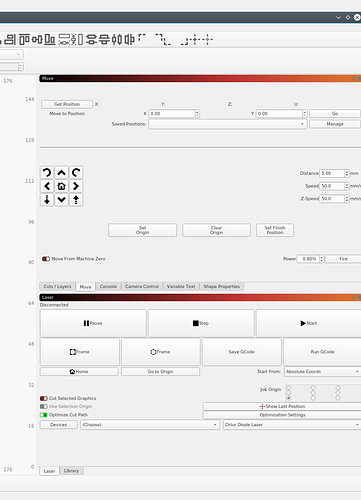Start the laser job
This screenshot has height=500, width=361.
(x=309, y=323)
